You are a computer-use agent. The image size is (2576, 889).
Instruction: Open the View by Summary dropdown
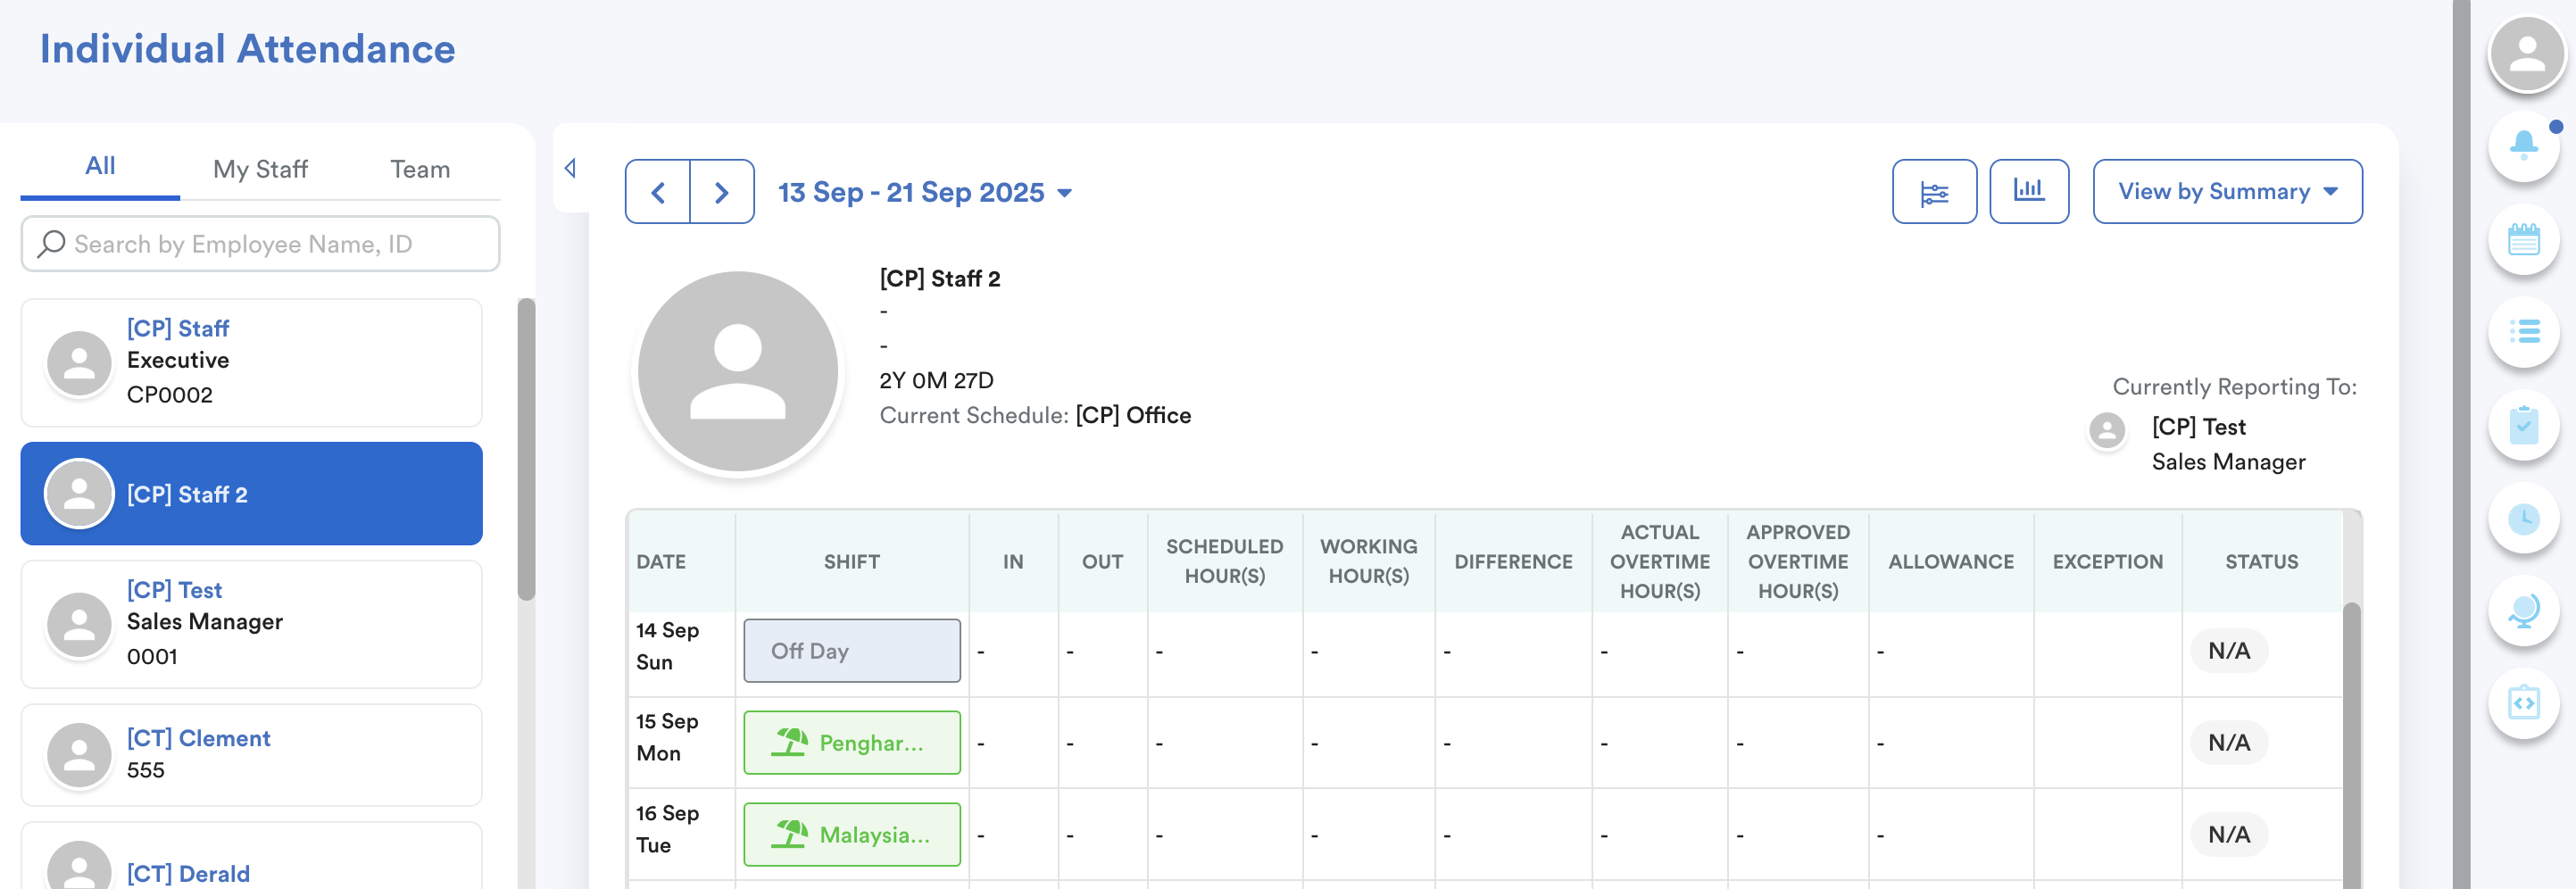2227,192
